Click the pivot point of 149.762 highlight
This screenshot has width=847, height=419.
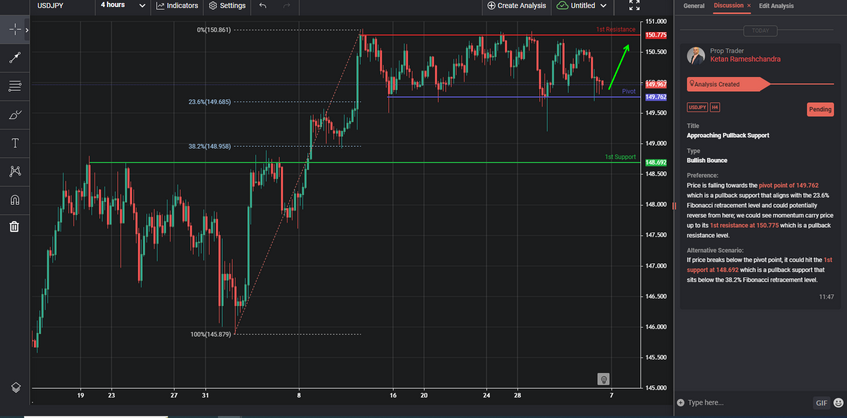(x=788, y=185)
